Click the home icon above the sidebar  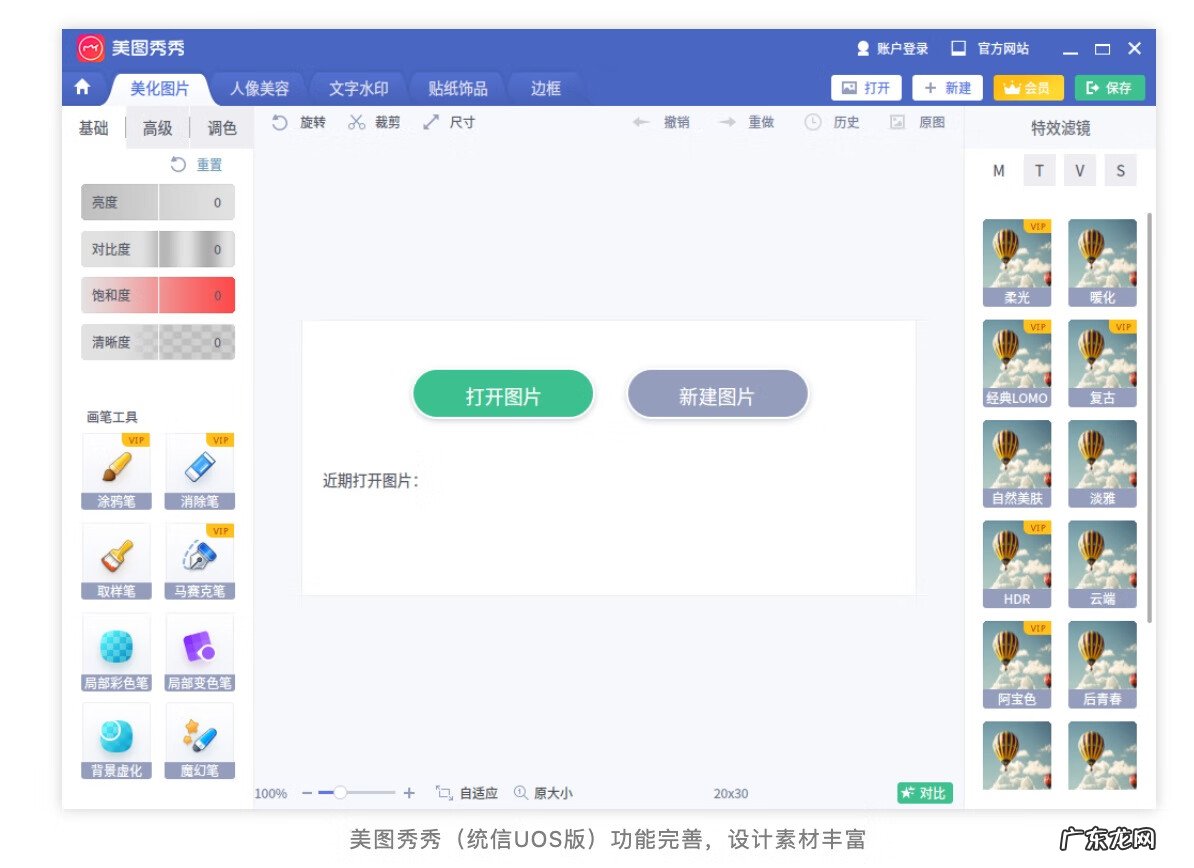point(85,88)
